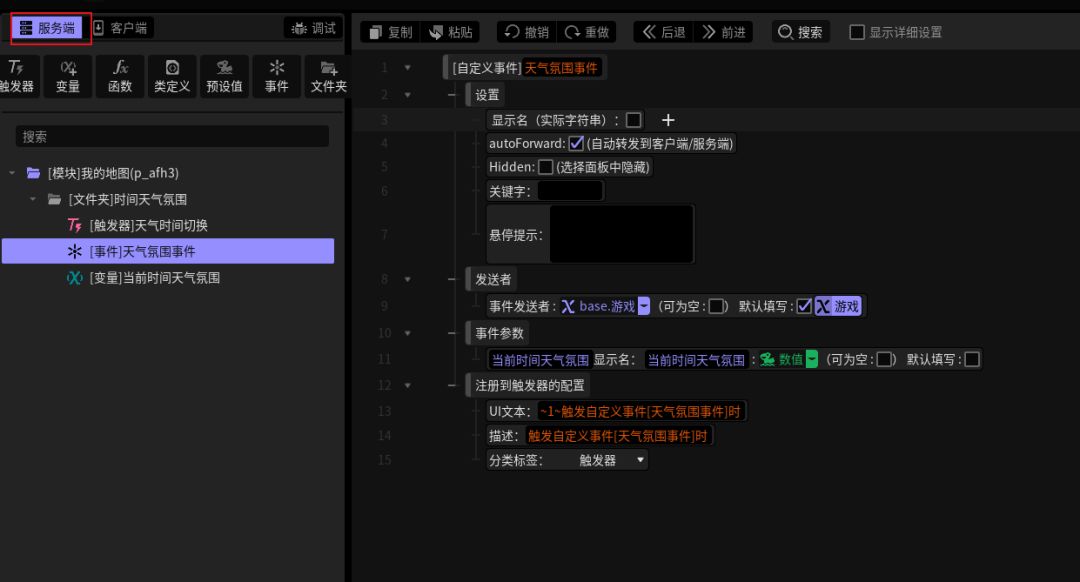The image size is (1080, 582).
Task: Focus the left panel 搜索 field
Action: click(172, 136)
